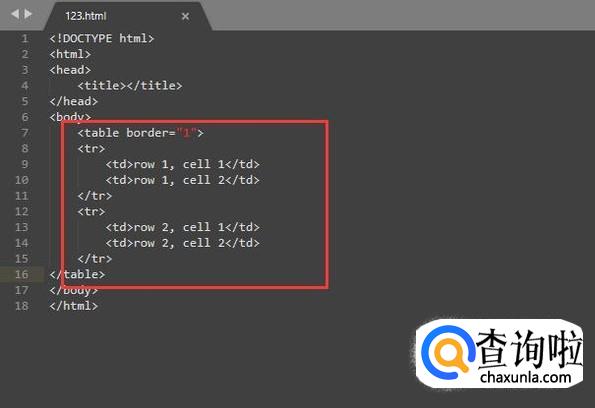Click line number 18 in the gutter
Screen dimensions: 595x408
[x=22, y=306]
